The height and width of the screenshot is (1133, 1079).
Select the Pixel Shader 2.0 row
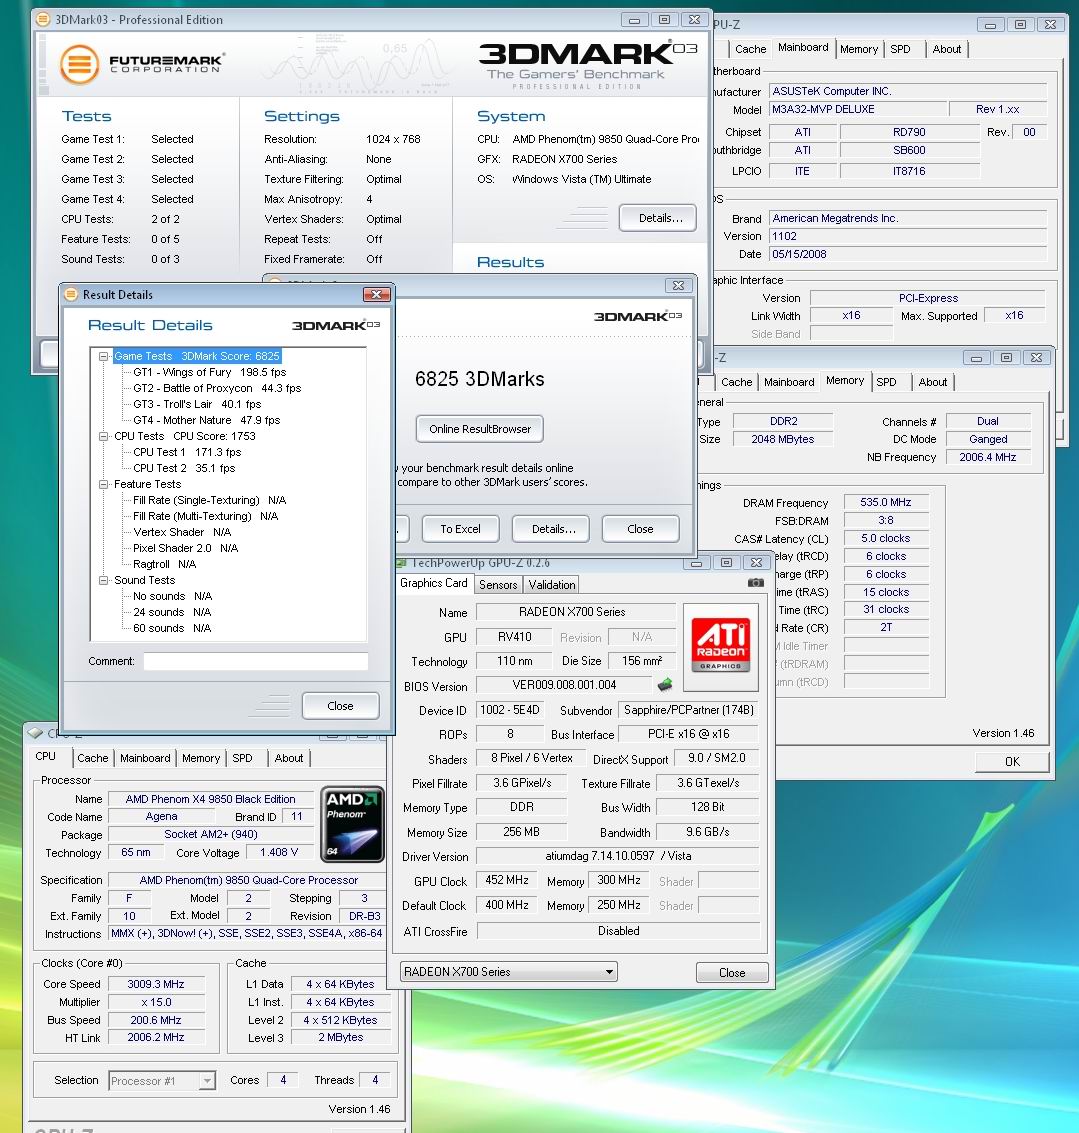(x=186, y=548)
